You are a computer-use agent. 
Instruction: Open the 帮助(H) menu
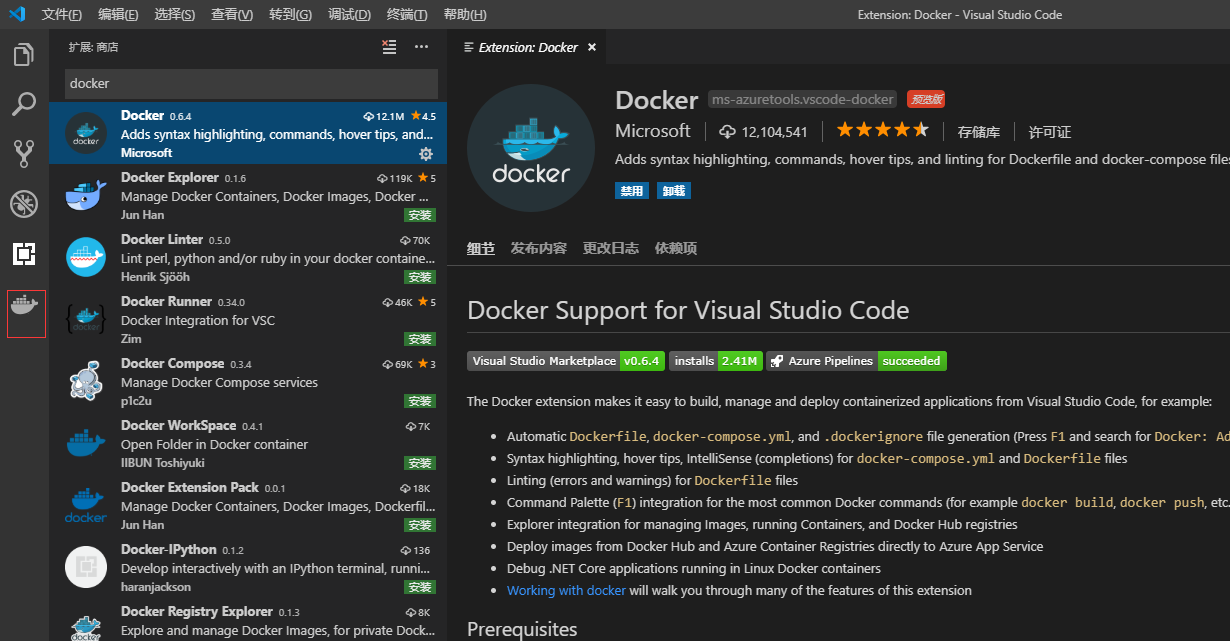click(x=465, y=14)
